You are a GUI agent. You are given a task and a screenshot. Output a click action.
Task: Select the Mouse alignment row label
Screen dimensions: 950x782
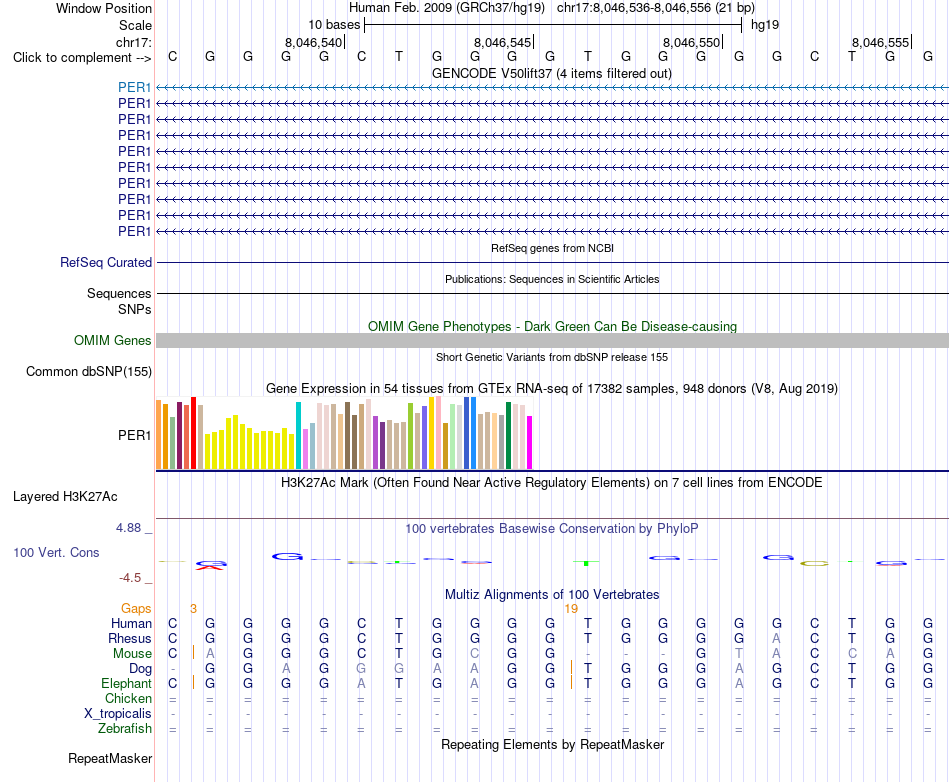(132, 654)
